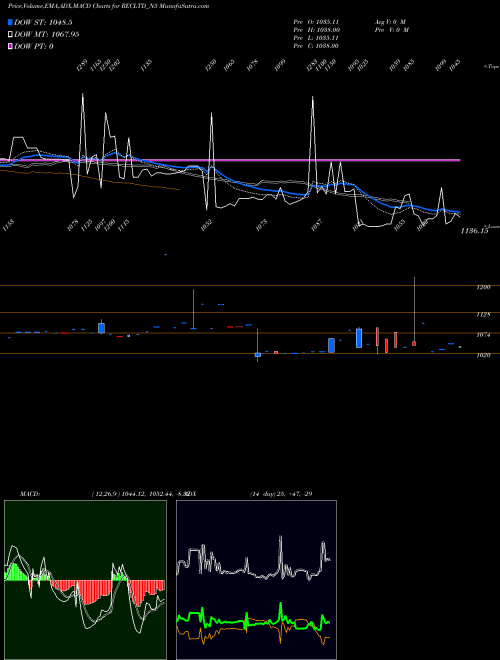Select the 'DOW PT: 0' label
The image size is (500, 660).
click(x=33, y=46)
